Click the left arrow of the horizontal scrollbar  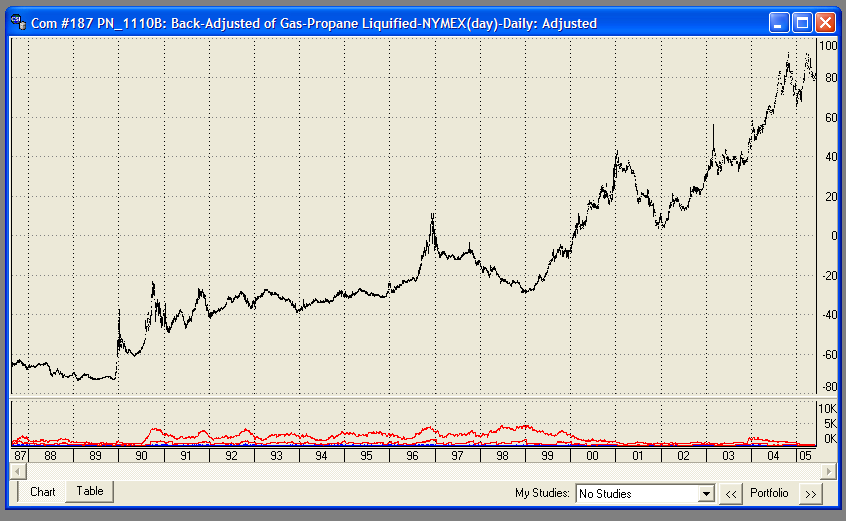(x=17, y=470)
